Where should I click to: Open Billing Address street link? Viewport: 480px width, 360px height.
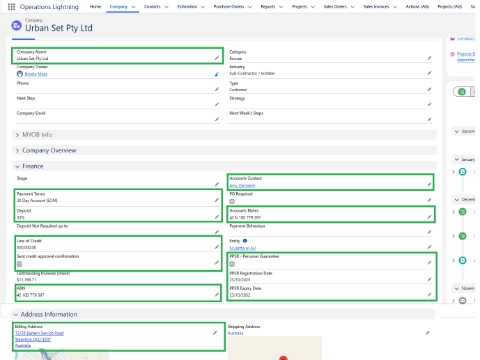[x=39, y=333]
